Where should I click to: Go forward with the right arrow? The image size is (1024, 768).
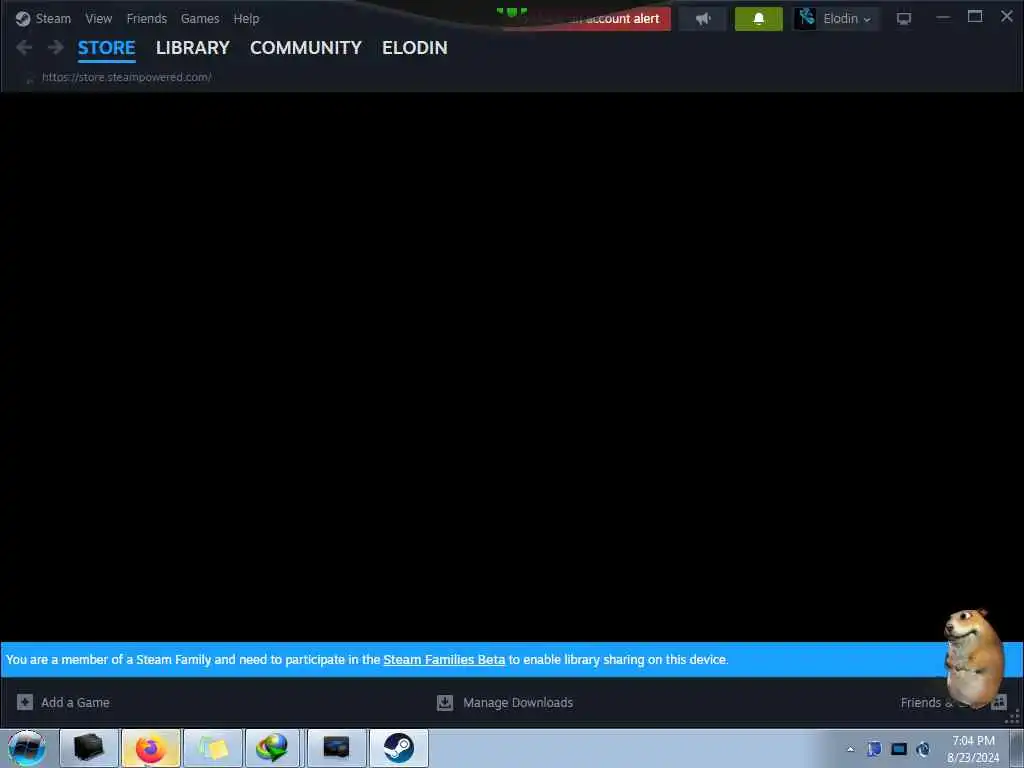pos(56,47)
